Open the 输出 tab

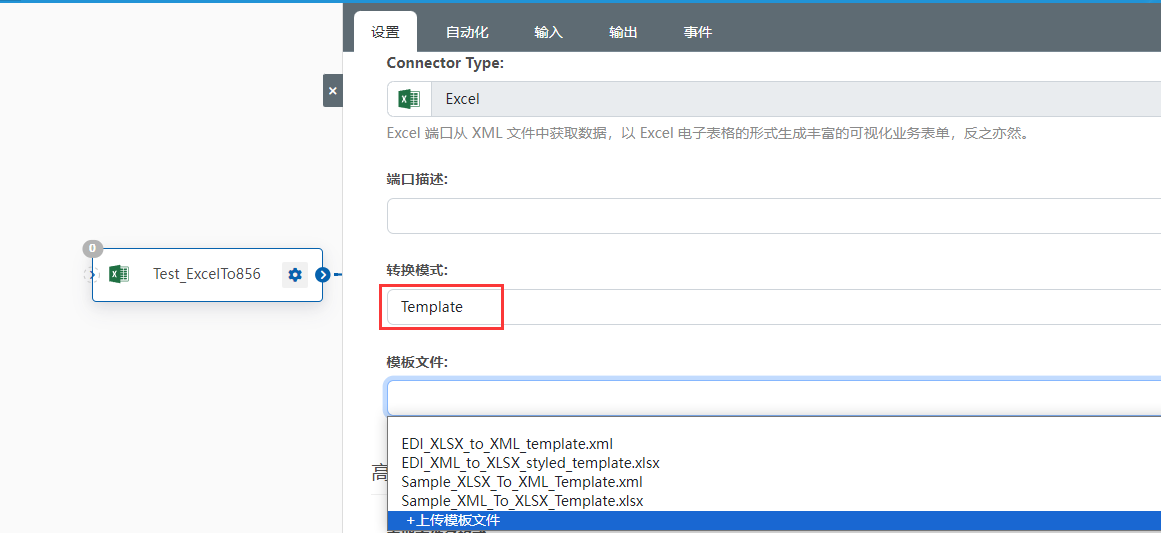623,32
